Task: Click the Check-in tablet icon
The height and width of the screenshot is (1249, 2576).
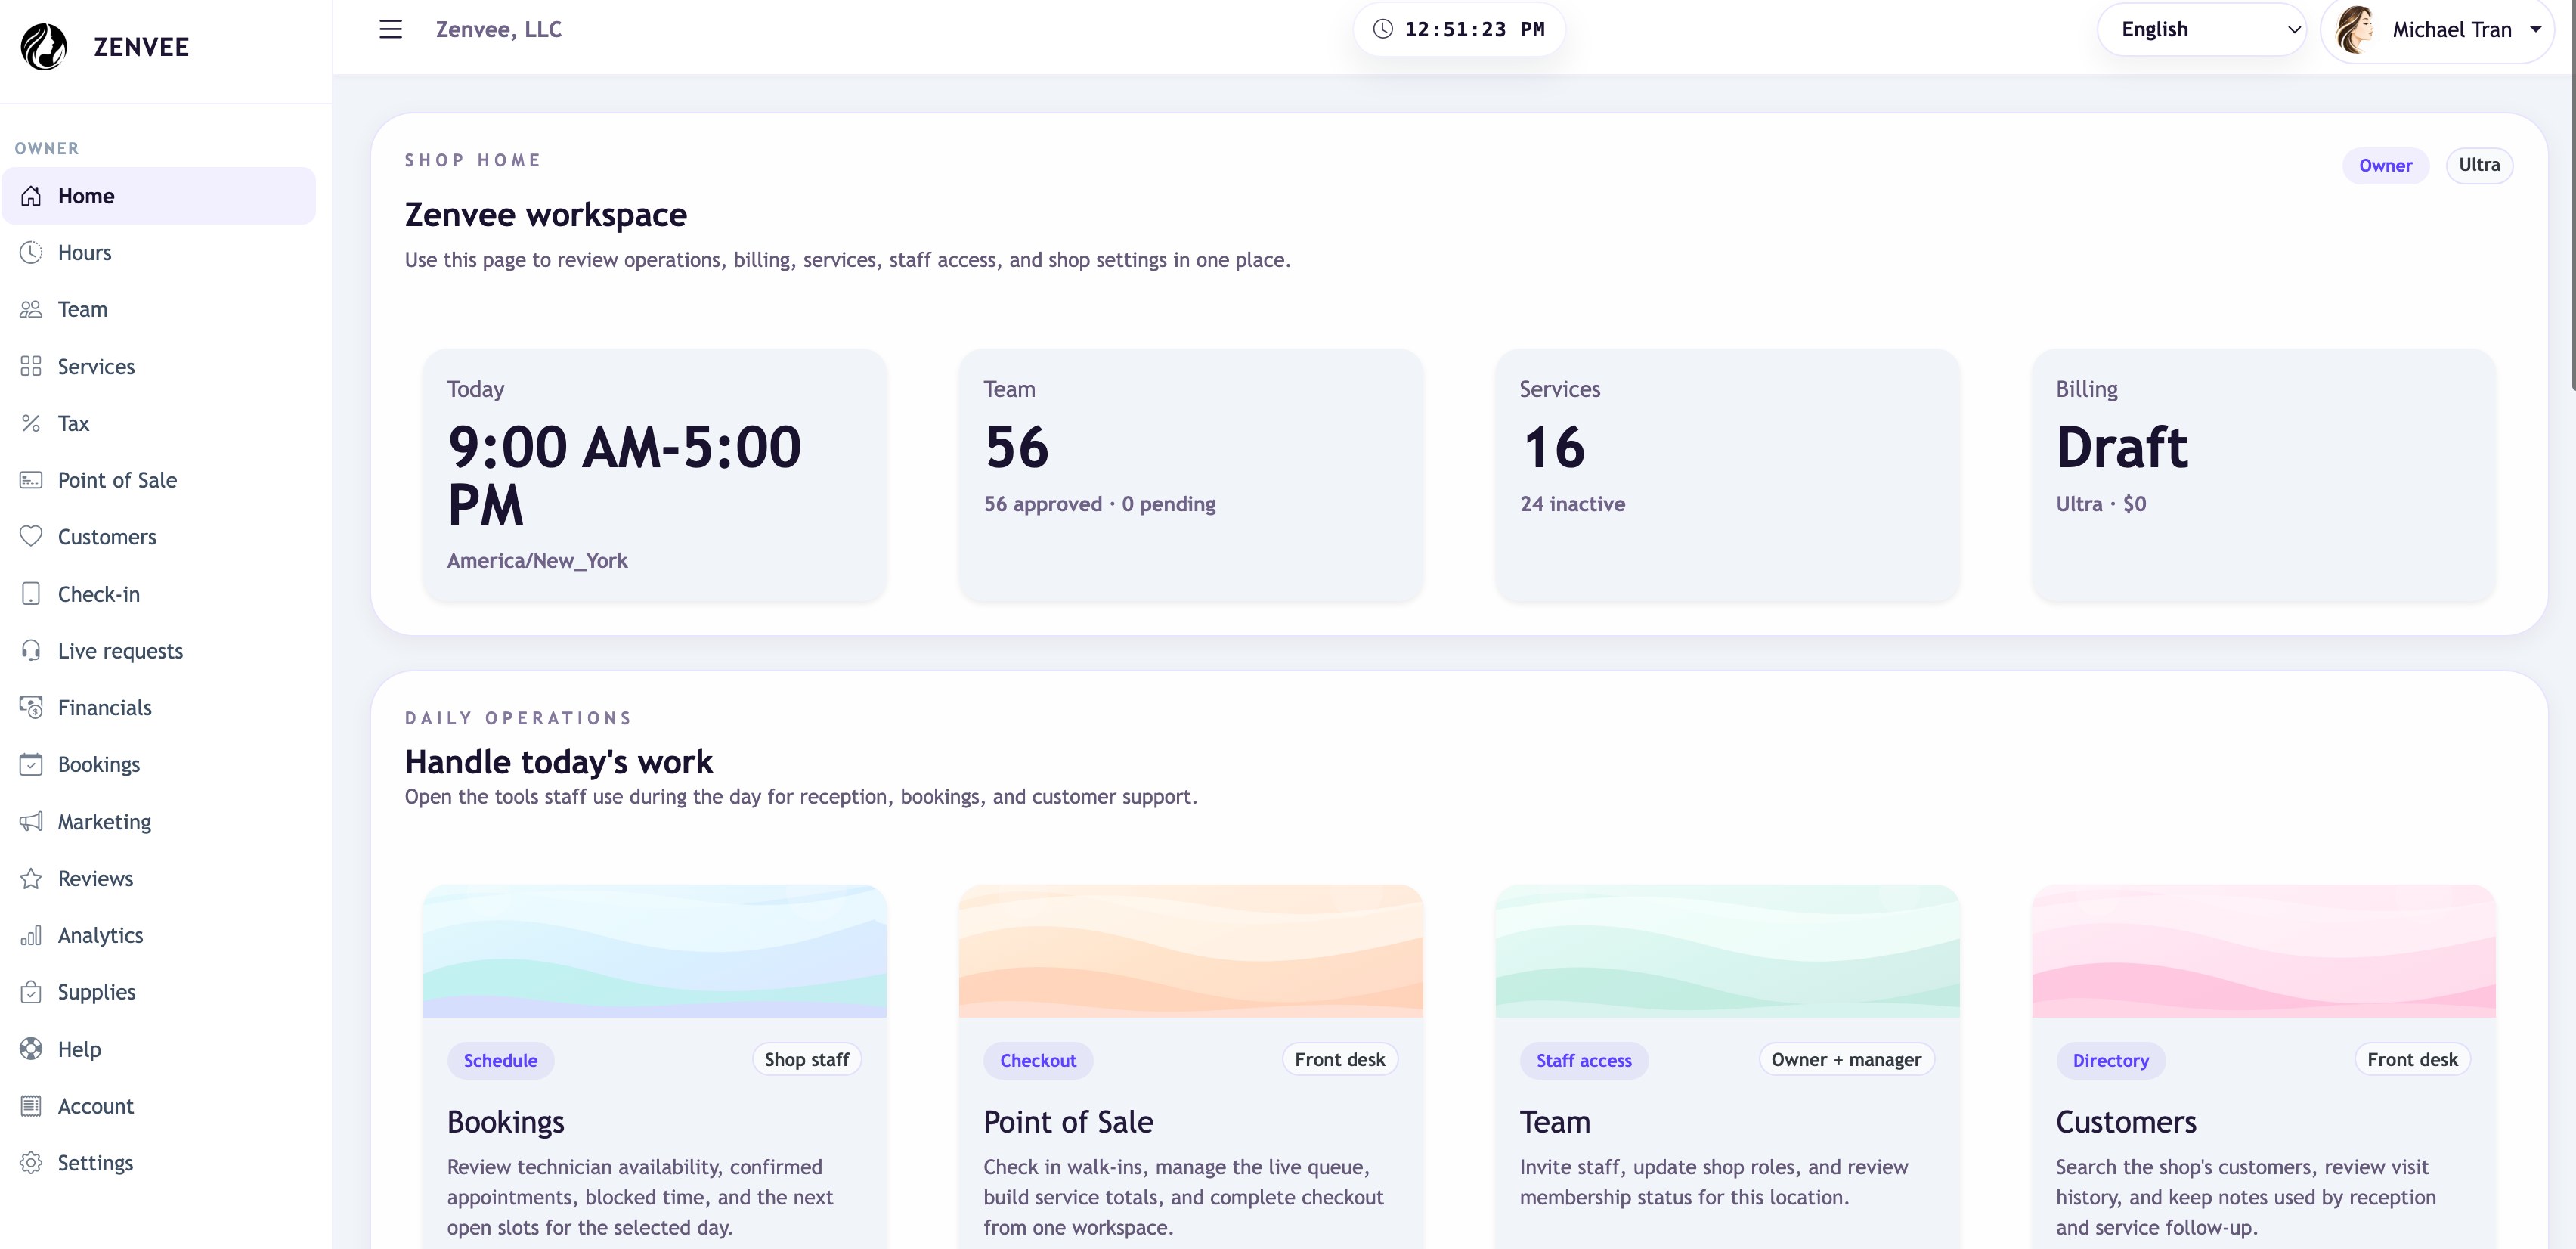Action: [31, 594]
